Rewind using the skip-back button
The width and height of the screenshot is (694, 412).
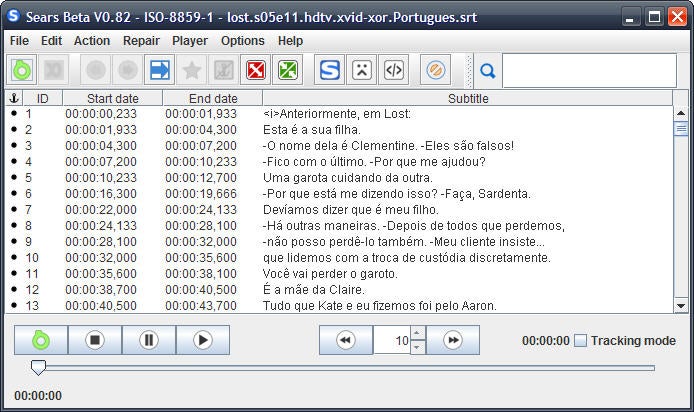click(346, 340)
